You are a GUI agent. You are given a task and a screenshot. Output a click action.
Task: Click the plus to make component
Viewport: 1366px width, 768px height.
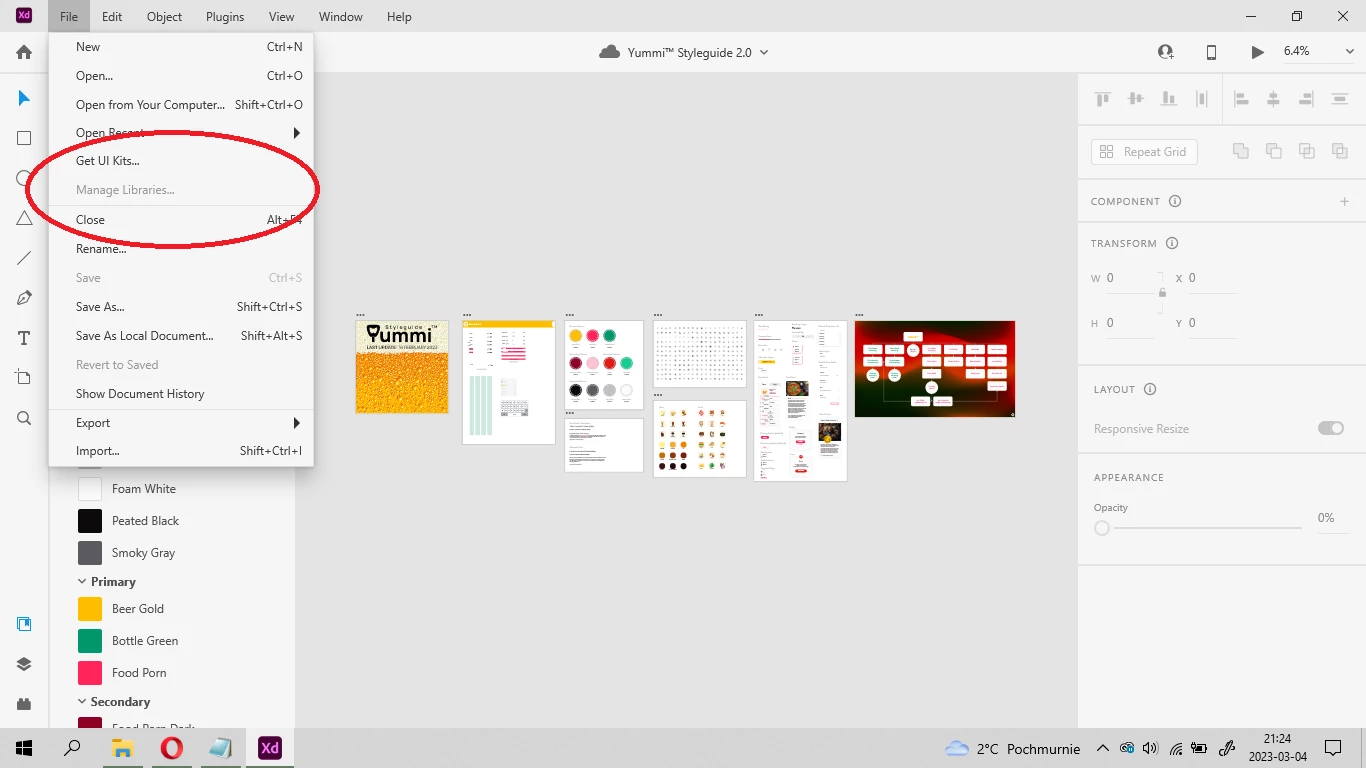(1345, 201)
